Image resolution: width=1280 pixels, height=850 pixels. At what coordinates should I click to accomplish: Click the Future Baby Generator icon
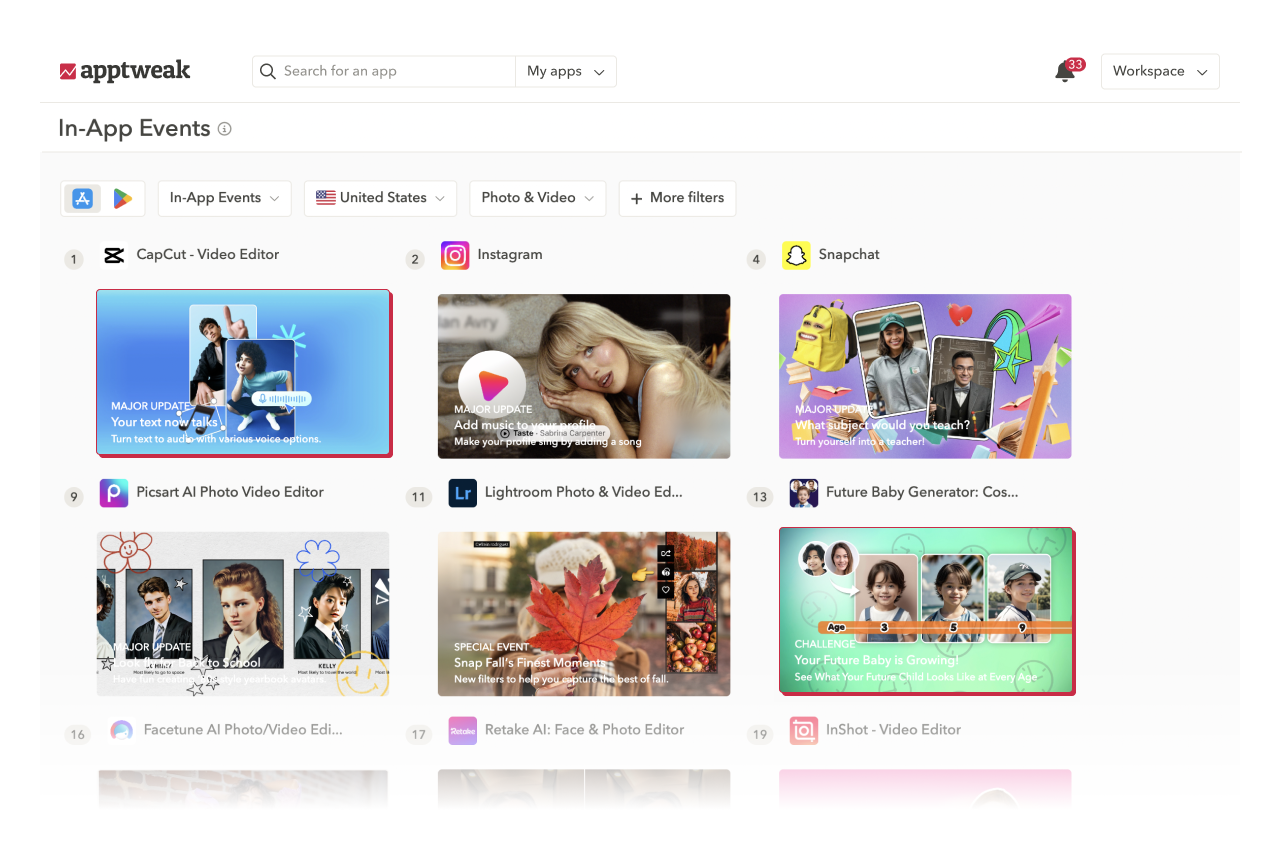[804, 493]
